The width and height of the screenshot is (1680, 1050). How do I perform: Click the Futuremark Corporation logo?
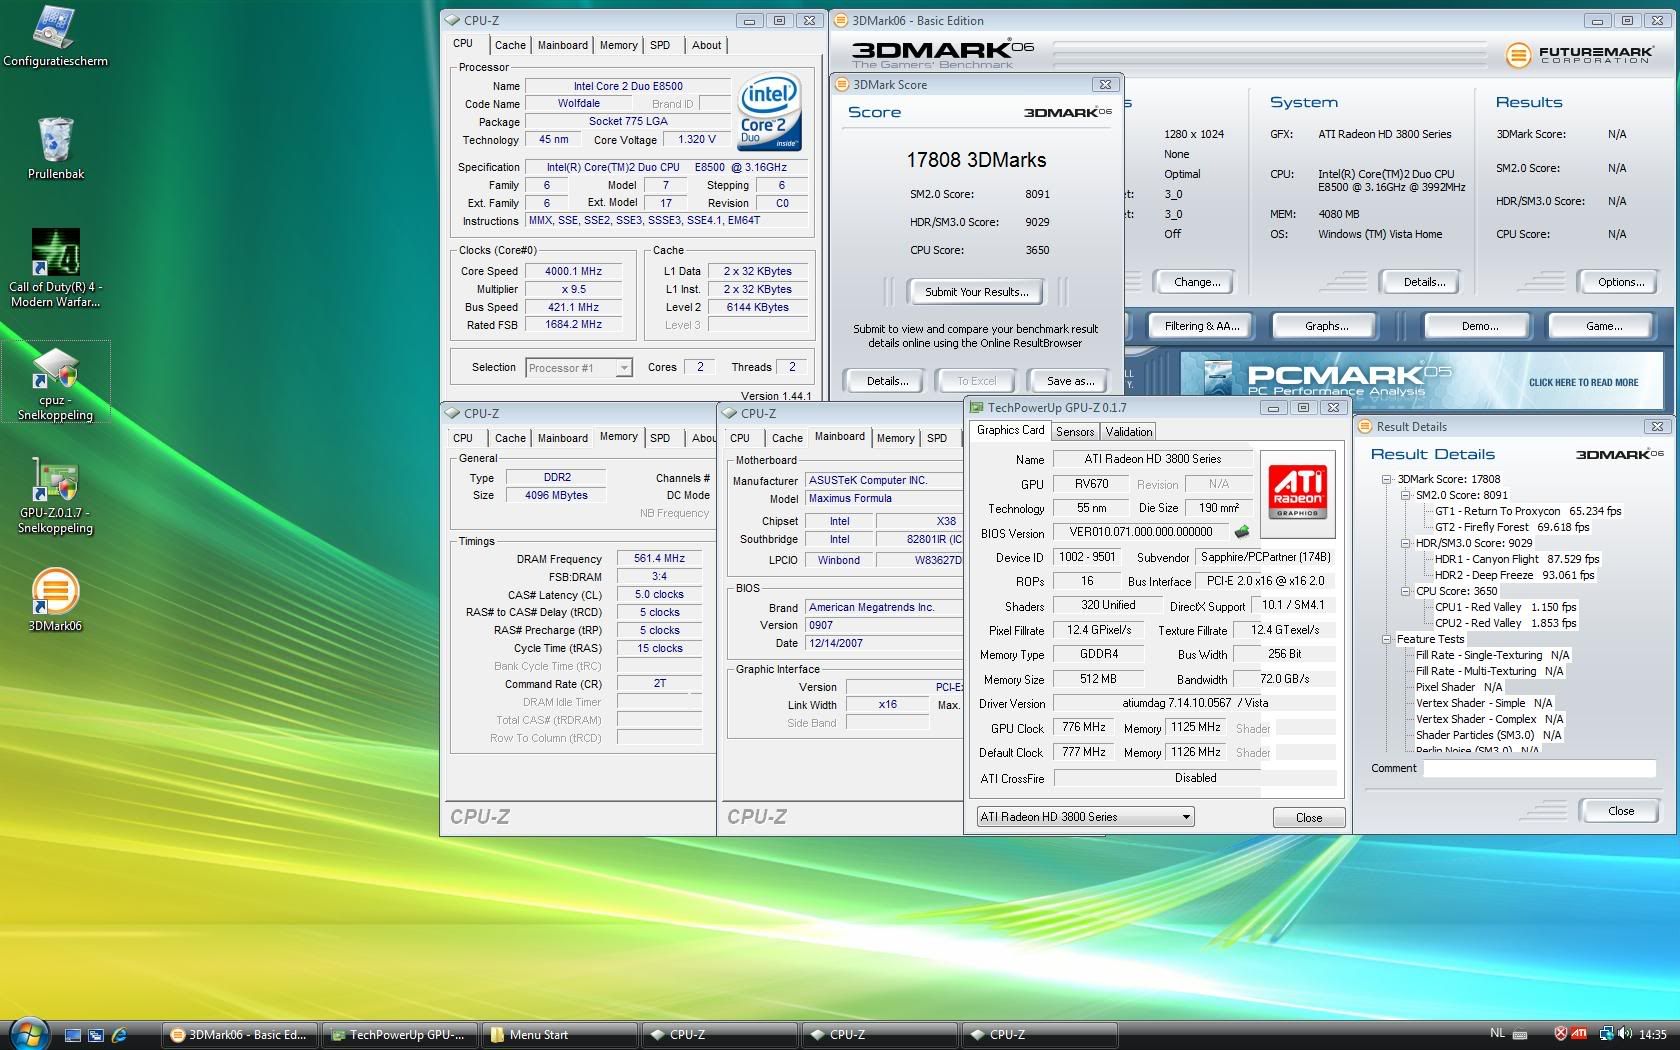(1578, 55)
